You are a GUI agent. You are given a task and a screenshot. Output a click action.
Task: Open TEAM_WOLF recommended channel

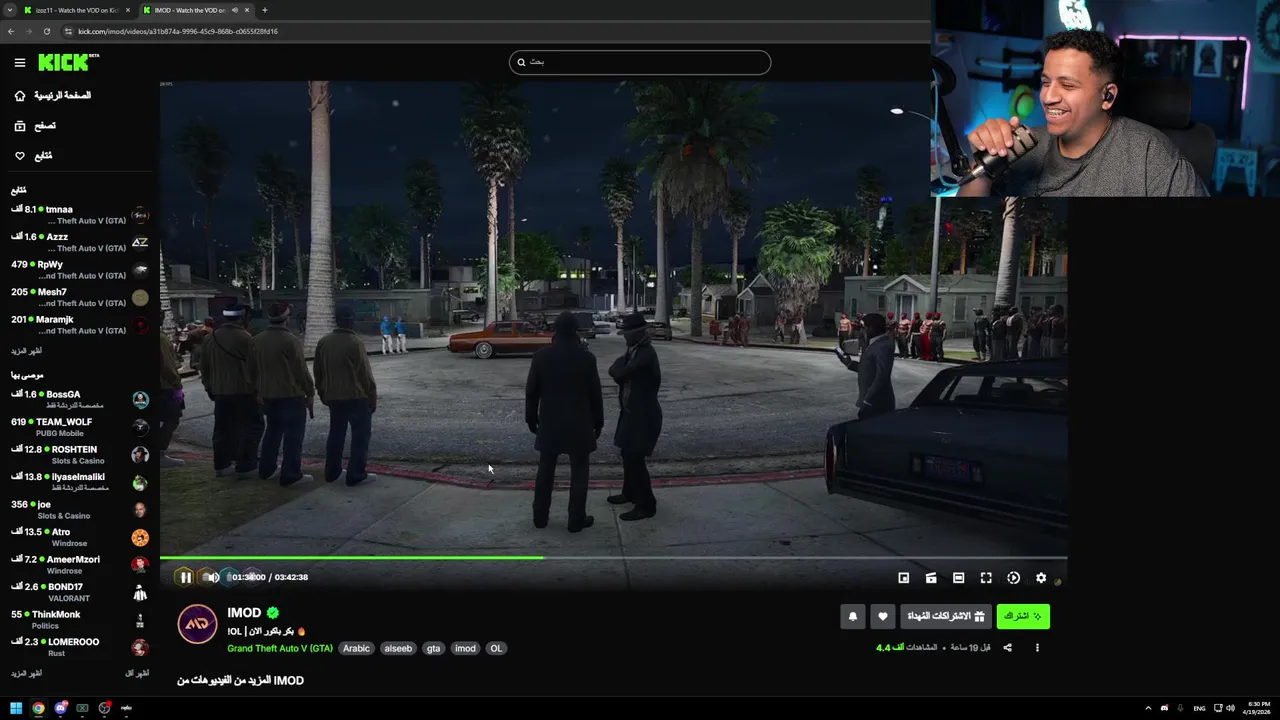click(80, 427)
